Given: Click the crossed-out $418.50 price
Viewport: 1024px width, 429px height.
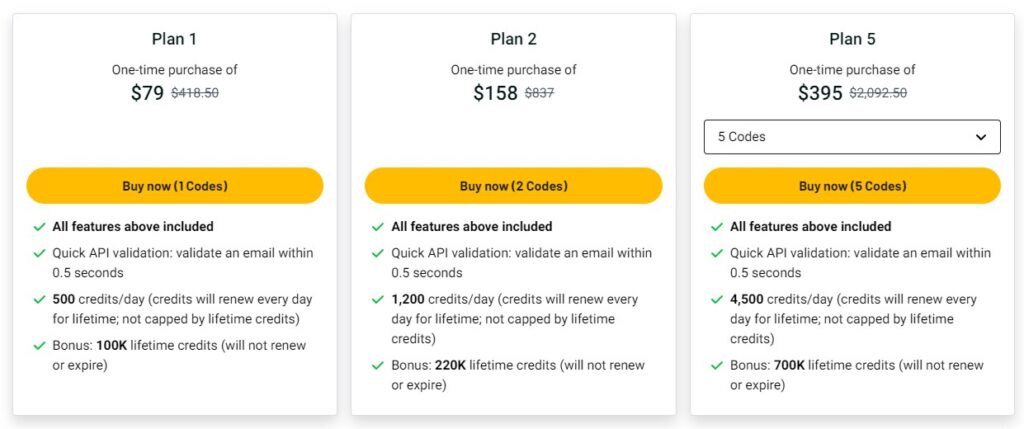Looking at the screenshot, I should click(195, 93).
